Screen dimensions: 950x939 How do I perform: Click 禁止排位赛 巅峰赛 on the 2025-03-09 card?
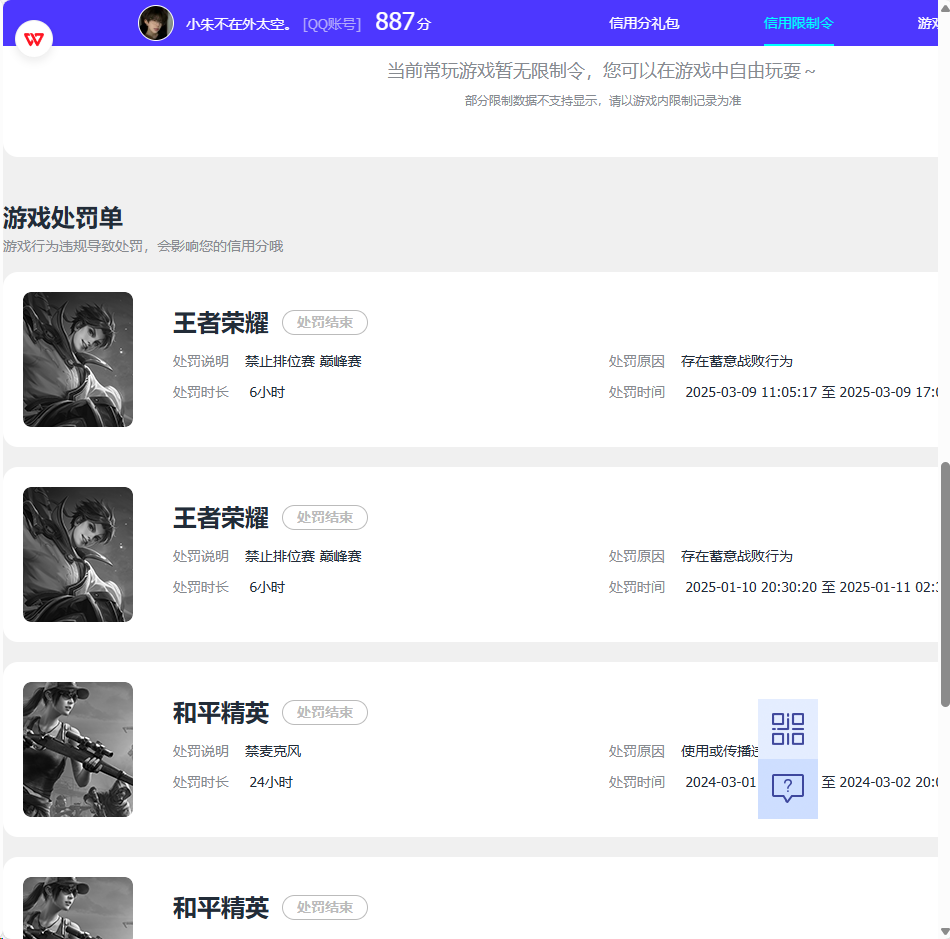(303, 361)
